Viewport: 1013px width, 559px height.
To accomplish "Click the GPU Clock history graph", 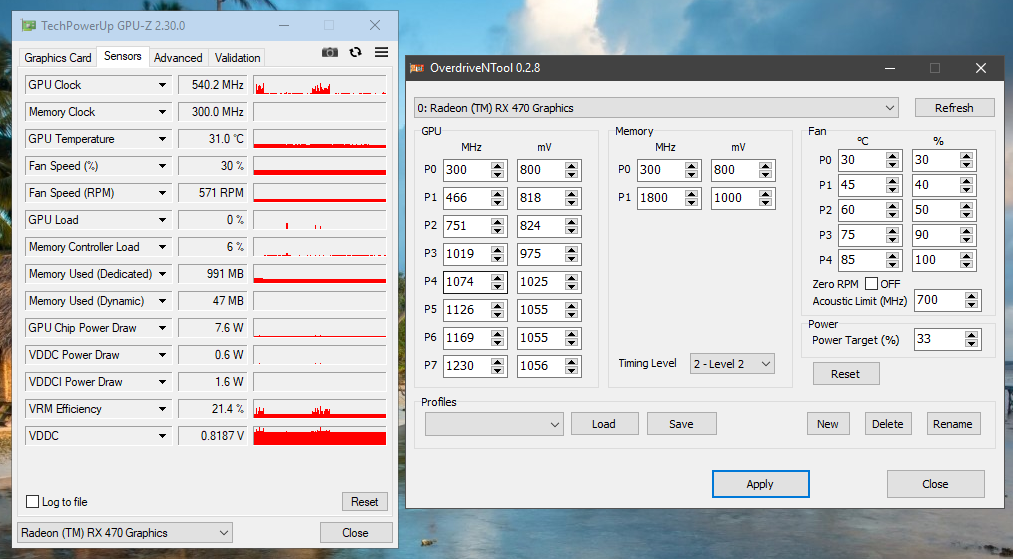I will pos(320,85).
